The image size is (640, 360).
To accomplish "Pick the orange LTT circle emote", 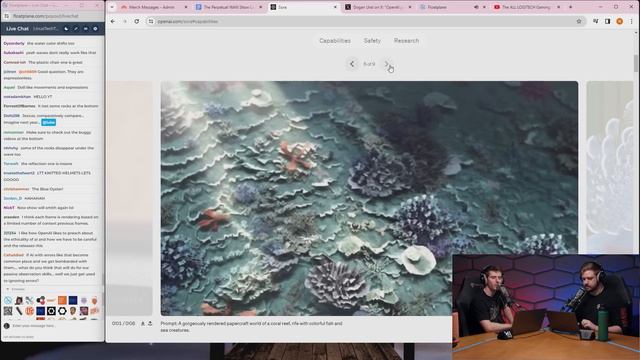I will coord(30,311).
